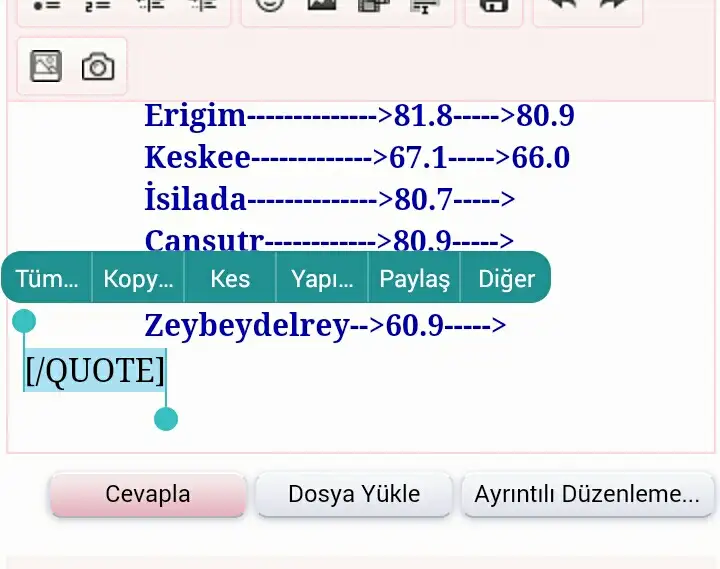The image size is (720, 569).
Task: Click the bulleted list icon
Action: (x=45, y=5)
